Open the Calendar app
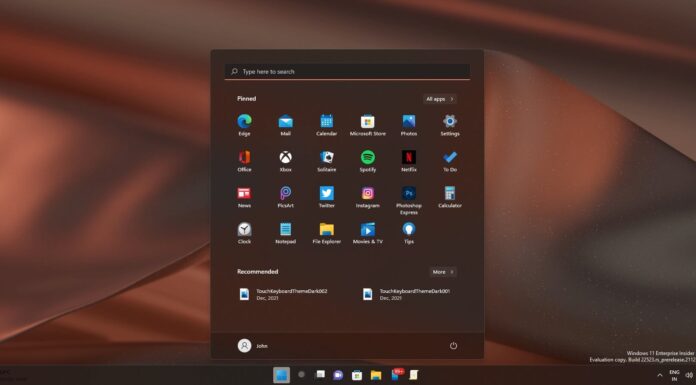This screenshot has height=385, width=696. tap(327, 124)
